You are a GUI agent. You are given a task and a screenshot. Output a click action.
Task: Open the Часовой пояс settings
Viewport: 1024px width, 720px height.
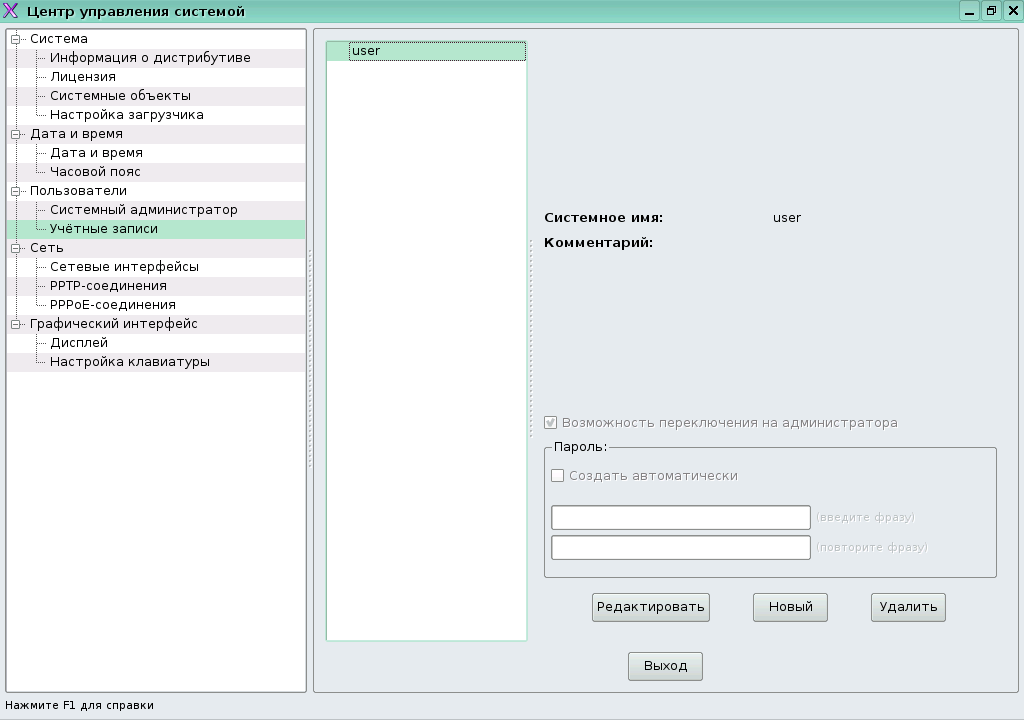point(95,171)
